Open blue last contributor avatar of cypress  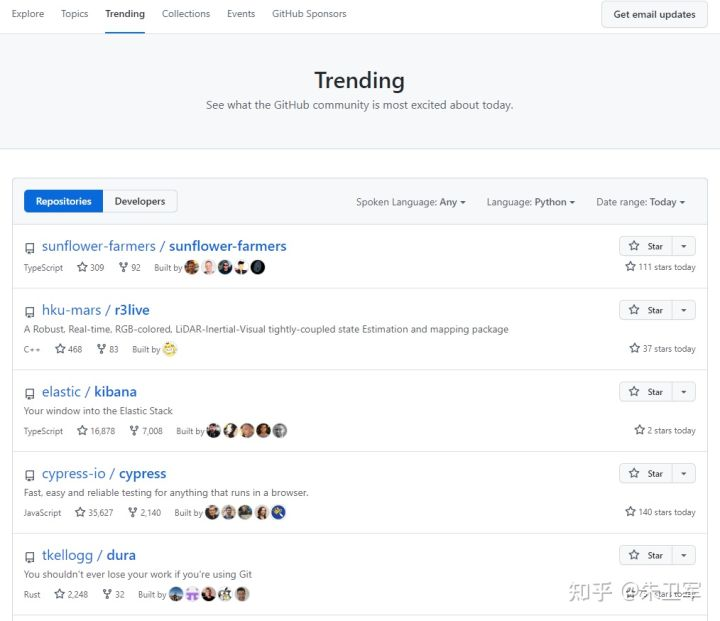(x=278, y=512)
